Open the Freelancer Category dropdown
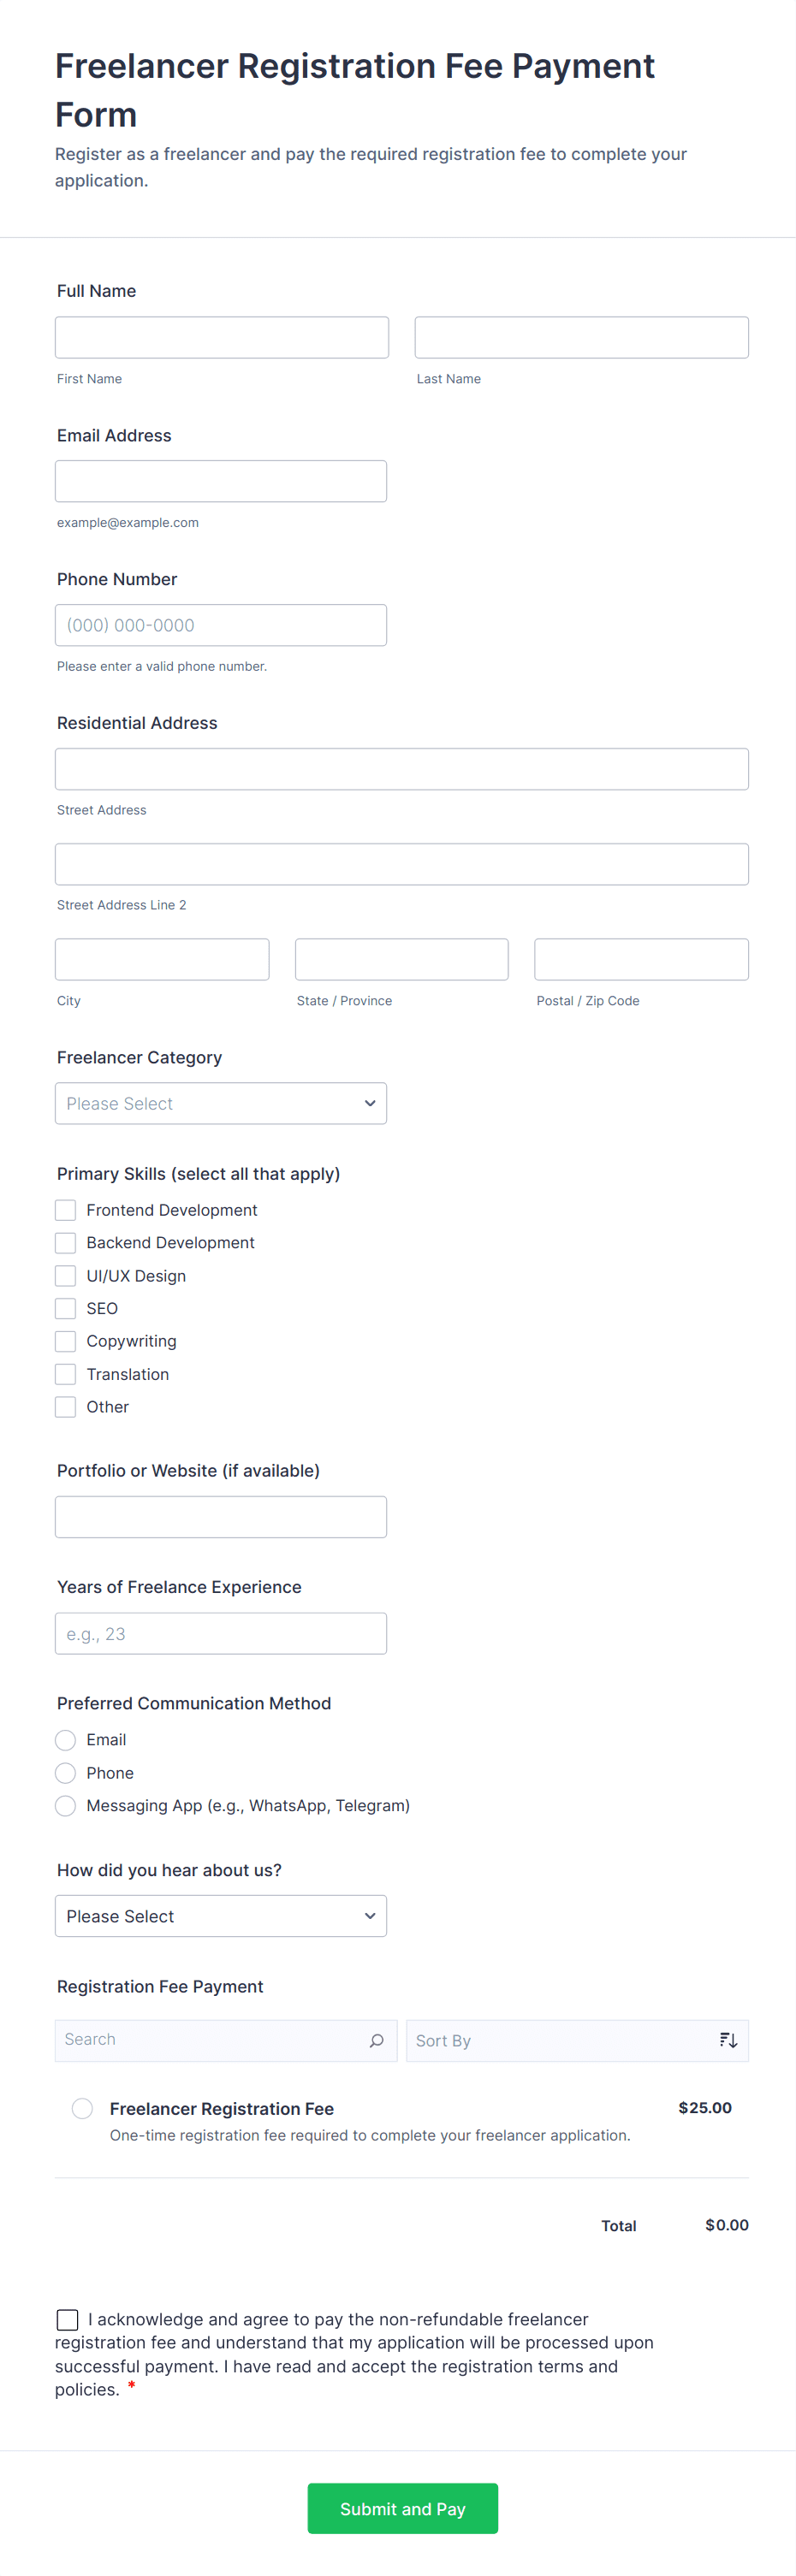Viewport: 796px width, 2576px height. (221, 1103)
